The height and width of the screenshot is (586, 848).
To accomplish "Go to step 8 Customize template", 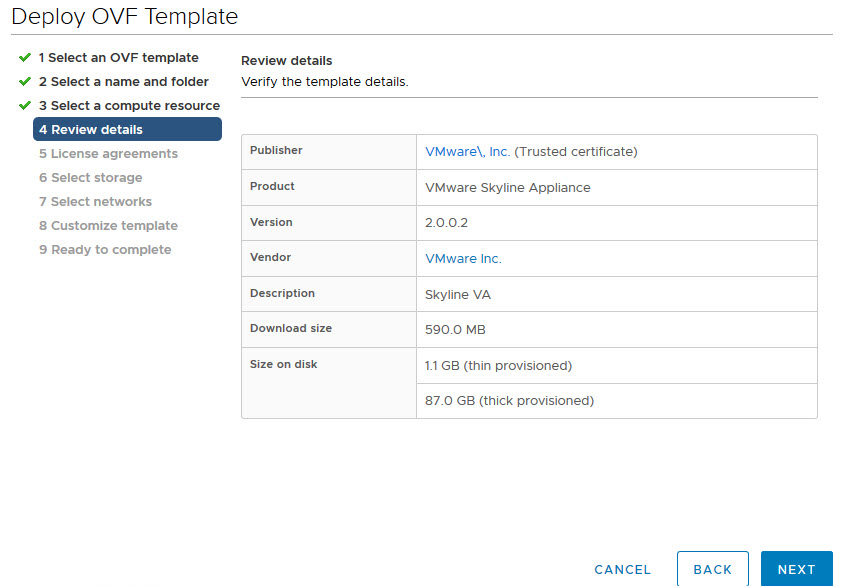I will (108, 226).
